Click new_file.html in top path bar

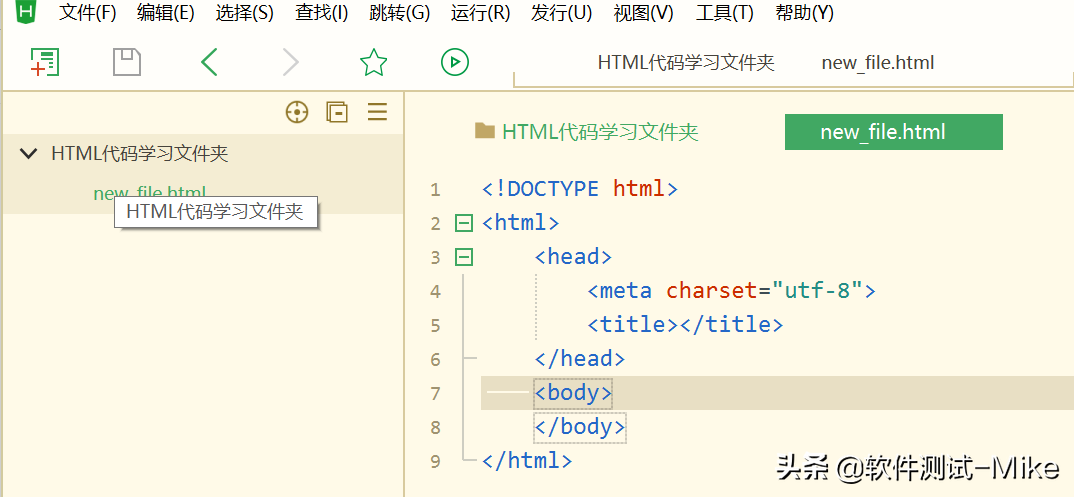[878, 62]
